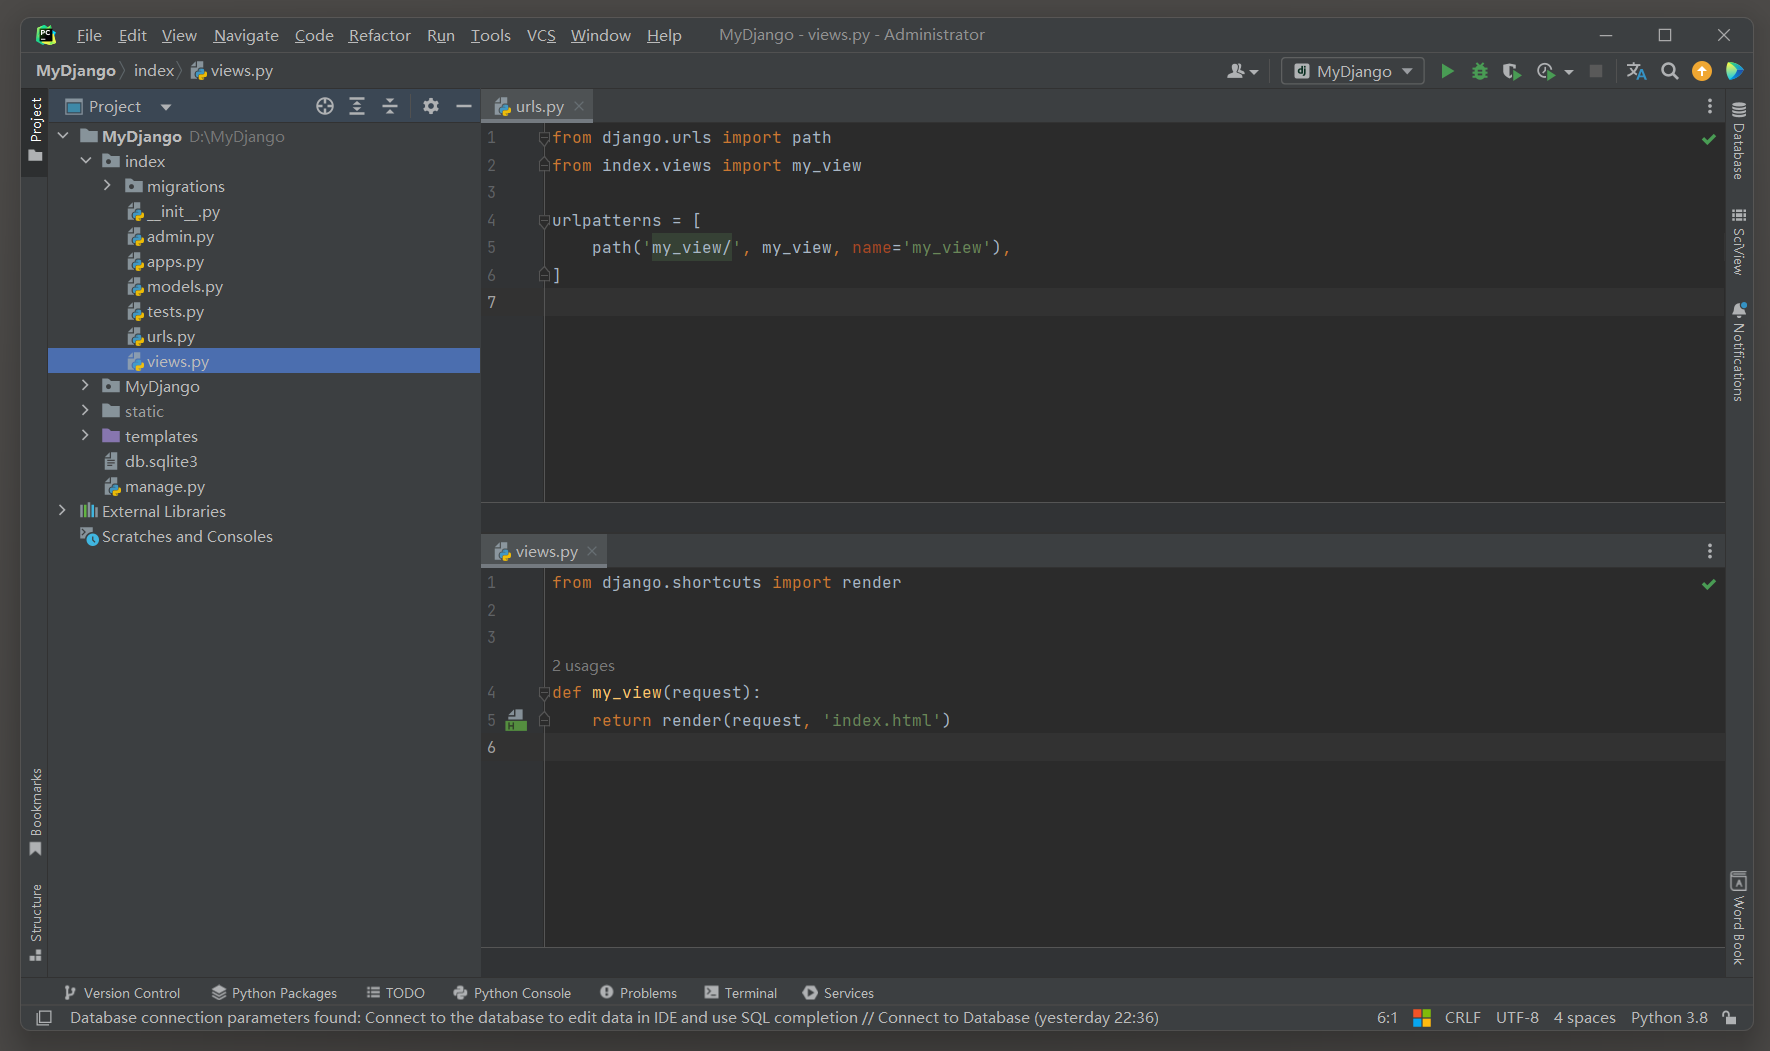Toggle tool window bars icon in status bar
The image size is (1770, 1051).
[x=44, y=1018]
